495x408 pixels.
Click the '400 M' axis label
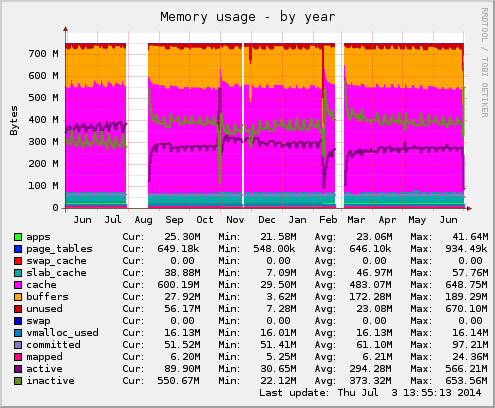point(43,120)
